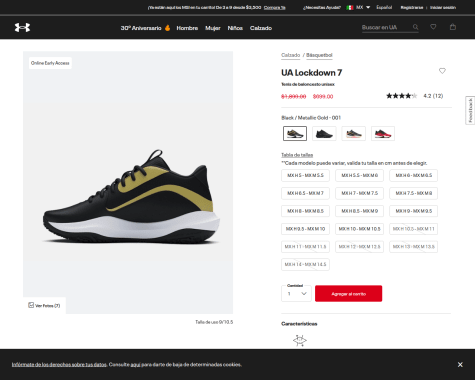This screenshot has height=380, width=475.
Task: Select size MX H 8.5 - MX M 9
Action: point(359,211)
